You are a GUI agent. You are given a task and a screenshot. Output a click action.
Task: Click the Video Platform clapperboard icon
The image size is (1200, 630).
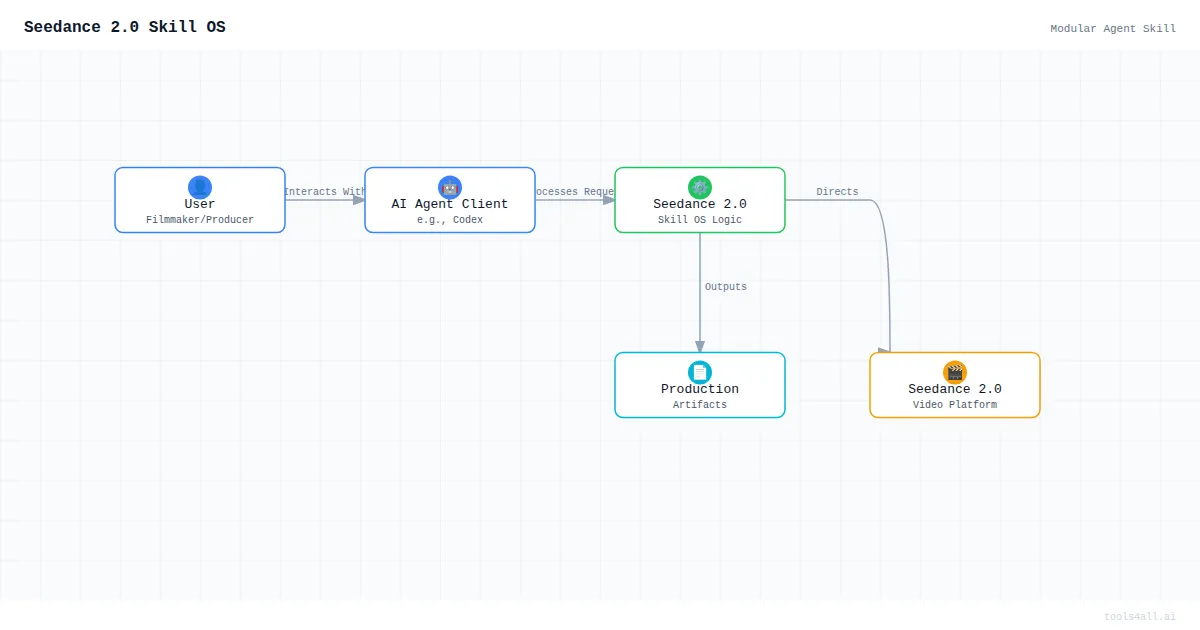tap(955, 372)
